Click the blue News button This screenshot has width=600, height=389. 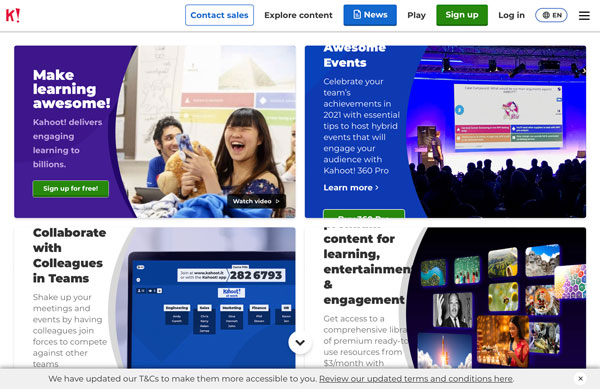tap(370, 15)
